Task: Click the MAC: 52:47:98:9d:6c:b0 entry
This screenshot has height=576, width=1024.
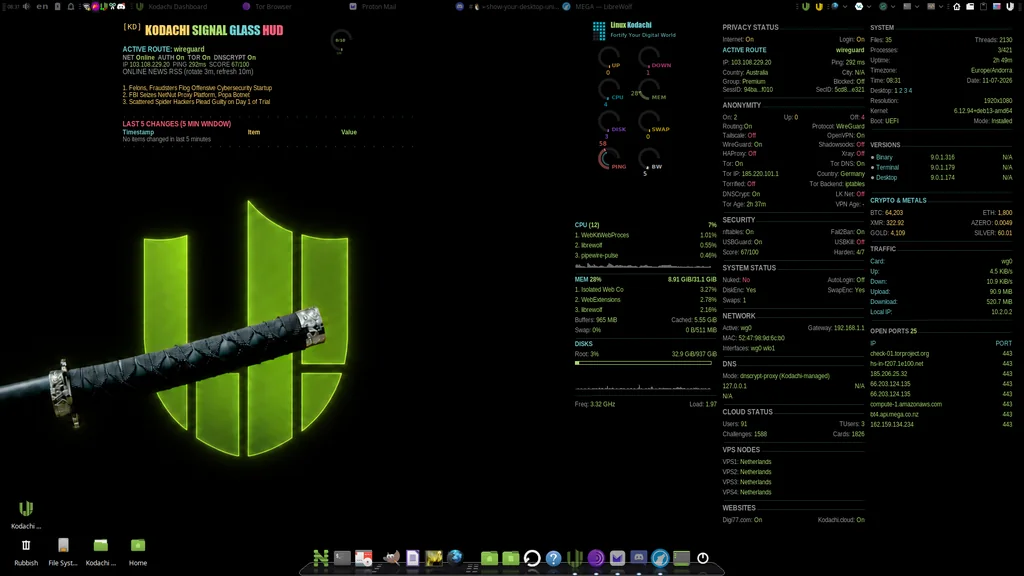Action: coord(754,338)
